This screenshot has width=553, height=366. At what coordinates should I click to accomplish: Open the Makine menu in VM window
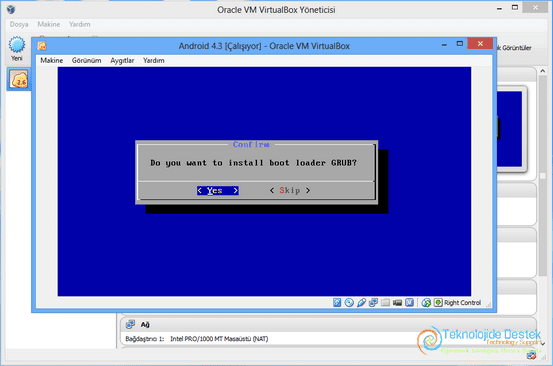click(x=51, y=60)
